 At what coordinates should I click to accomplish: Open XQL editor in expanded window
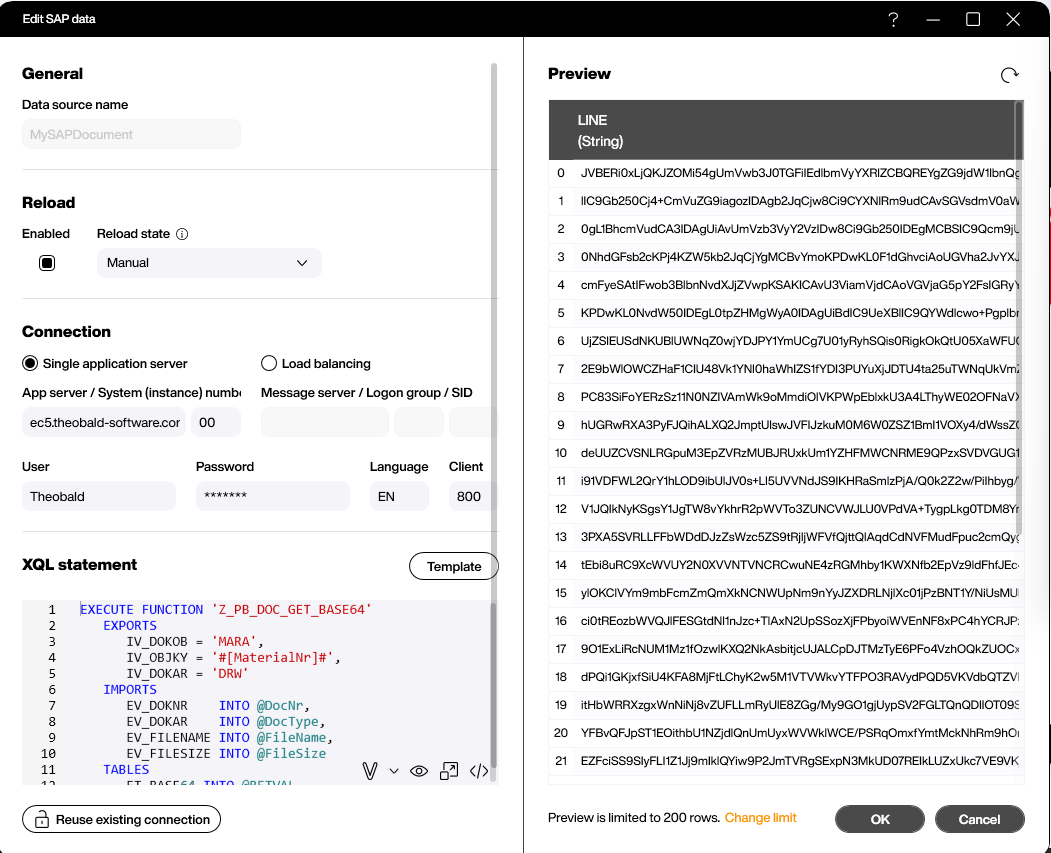point(449,771)
